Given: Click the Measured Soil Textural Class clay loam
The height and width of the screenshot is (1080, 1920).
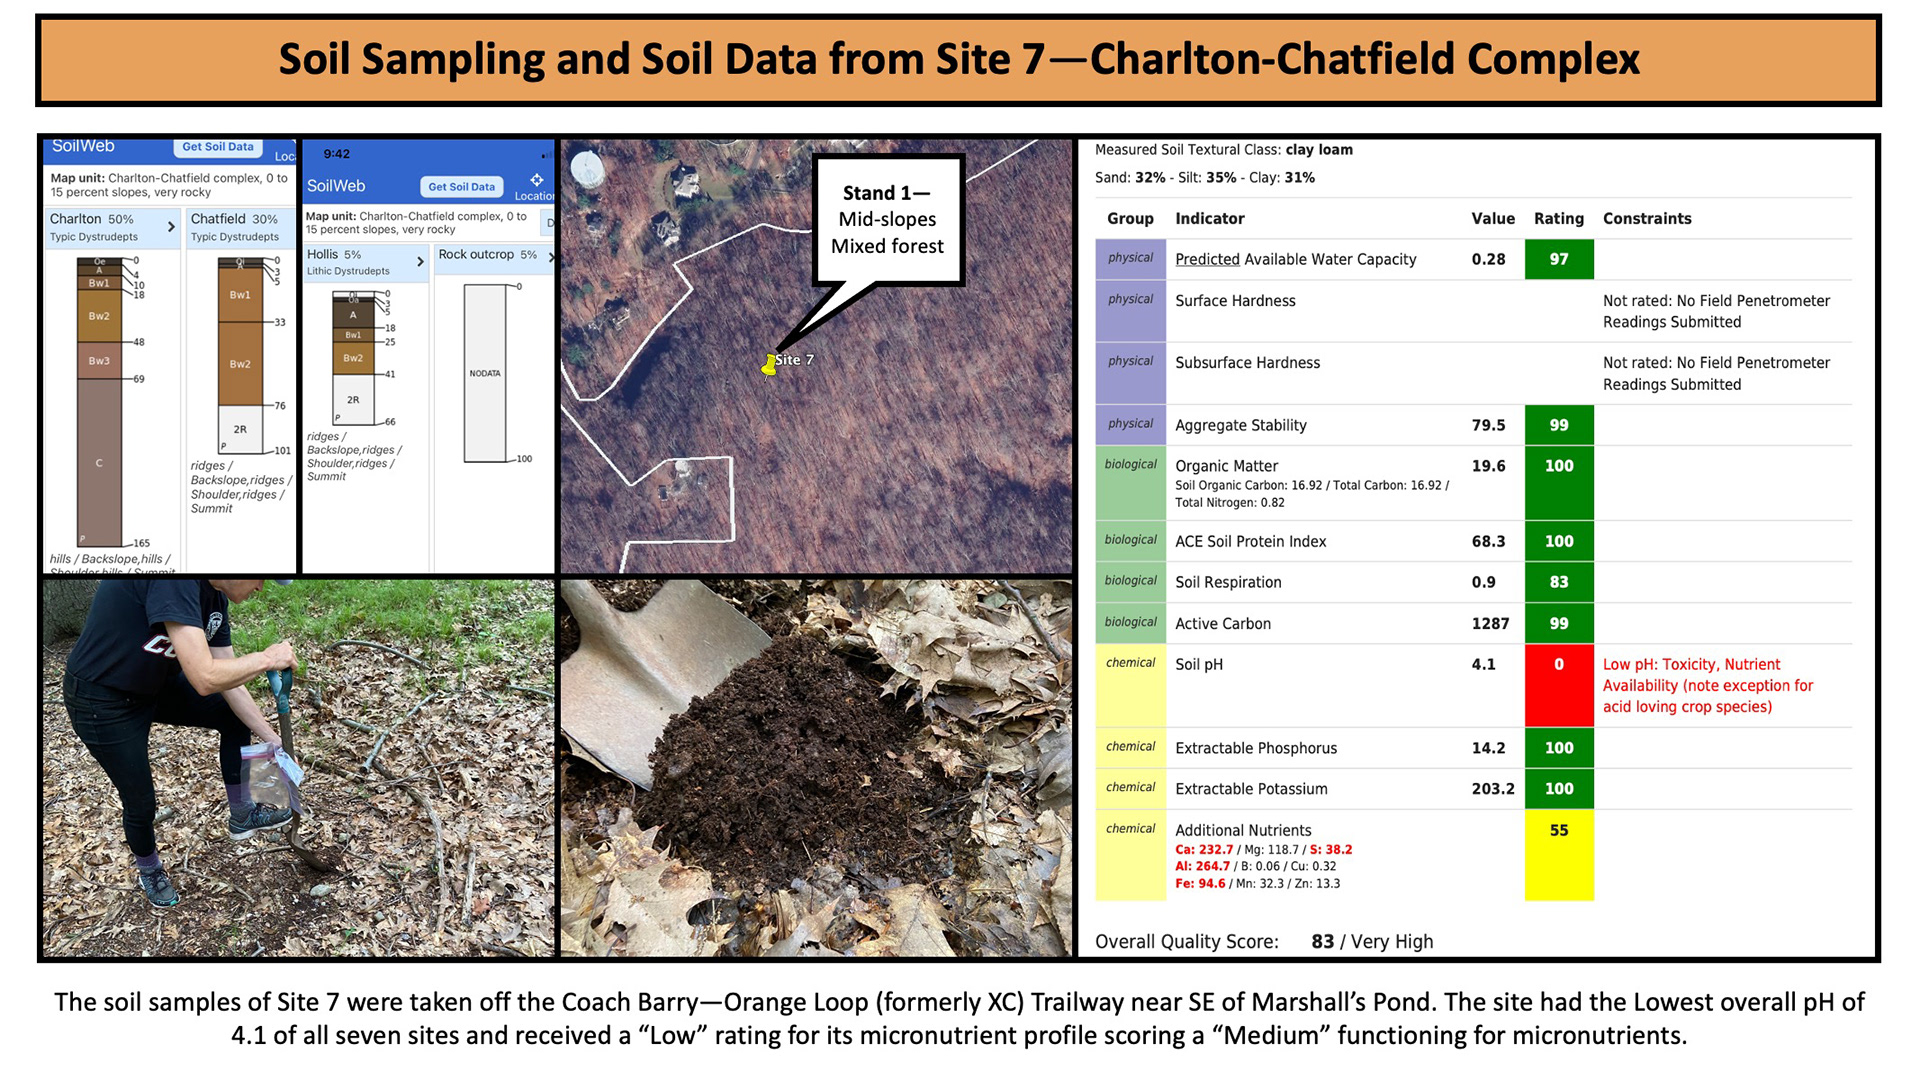Looking at the screenshot, I should pyautogui.click(x=1223, y=150).
